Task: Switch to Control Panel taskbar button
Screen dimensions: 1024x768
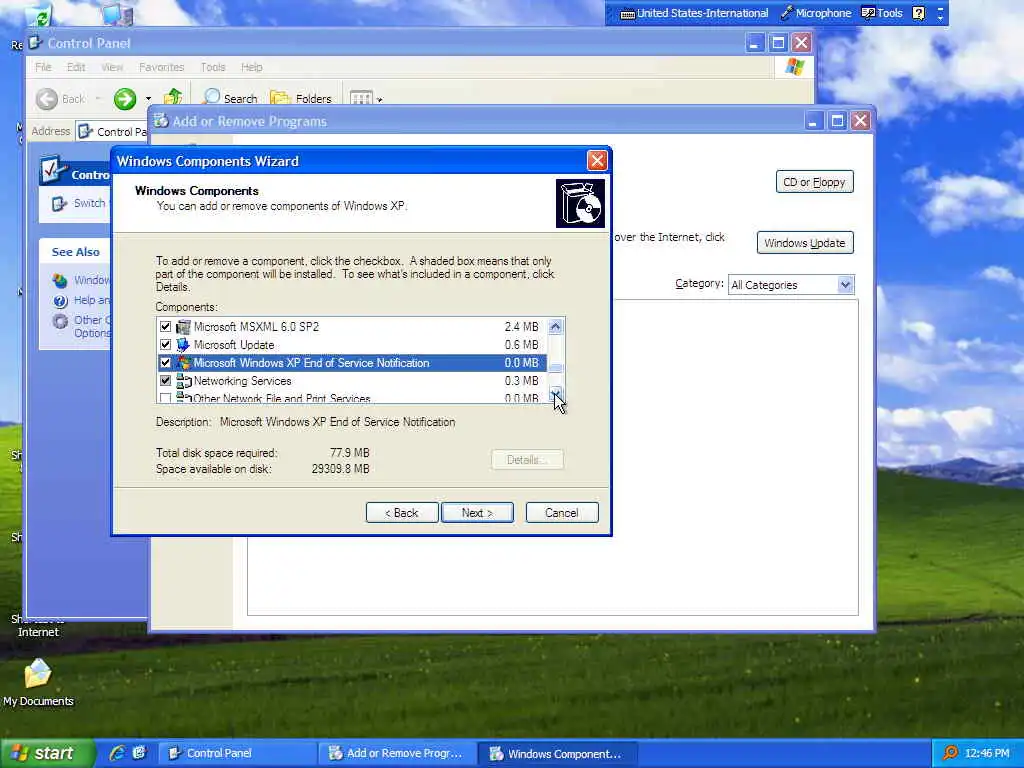Action: (236, 754)
